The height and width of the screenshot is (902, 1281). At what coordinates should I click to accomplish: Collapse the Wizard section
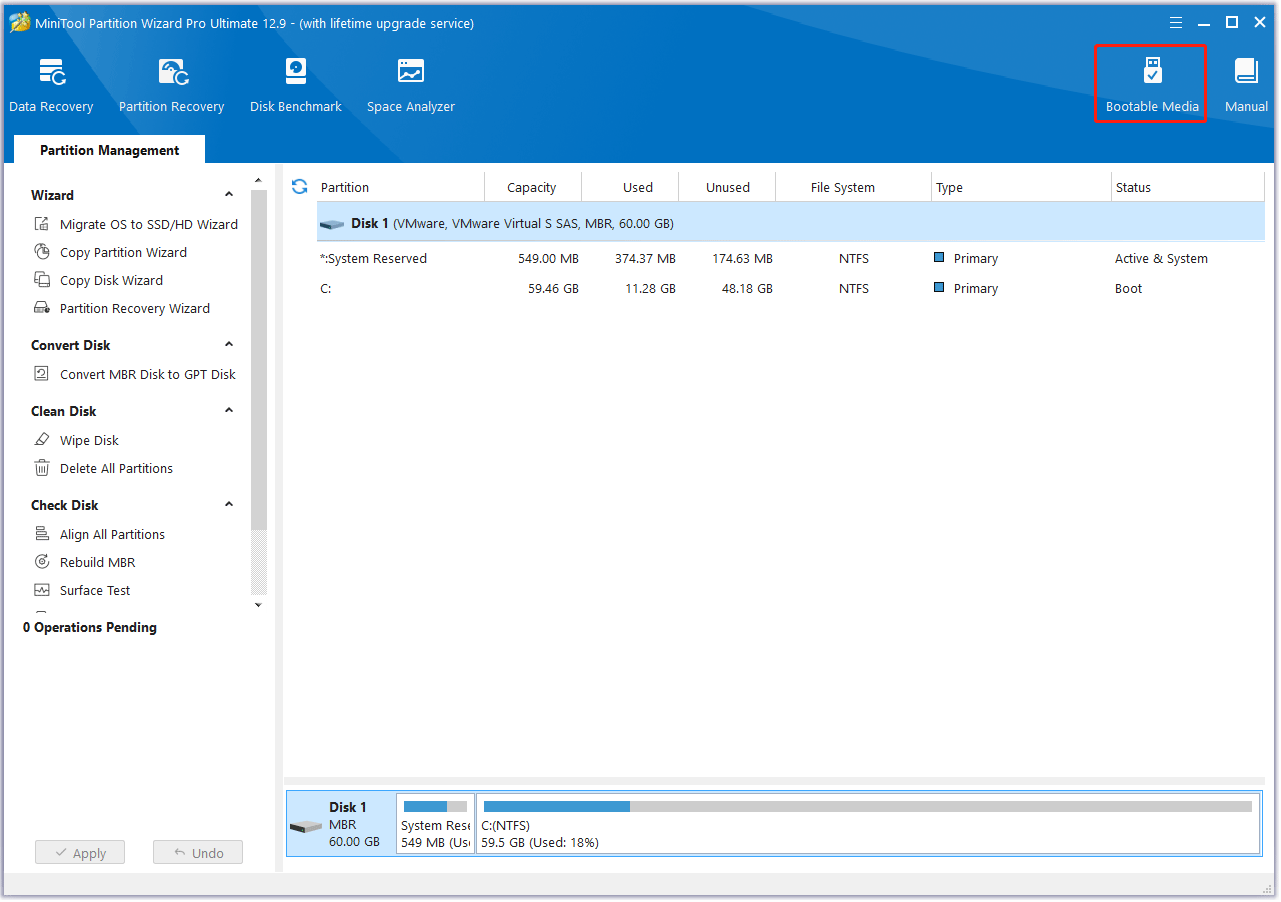tap(229, 195)
